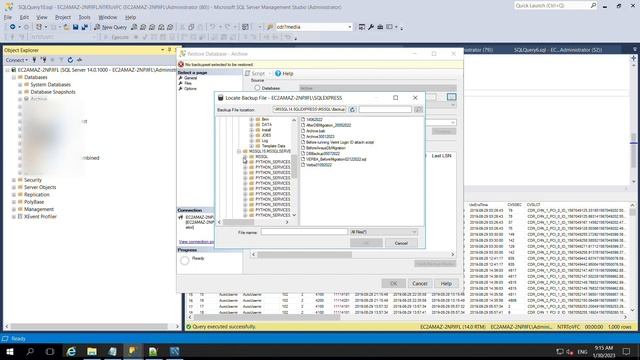Viewport: 640px width, 360px height.
Task: Expand System Databases in Object Explorer
Action: pyautogui.click(x=20, y=84)
